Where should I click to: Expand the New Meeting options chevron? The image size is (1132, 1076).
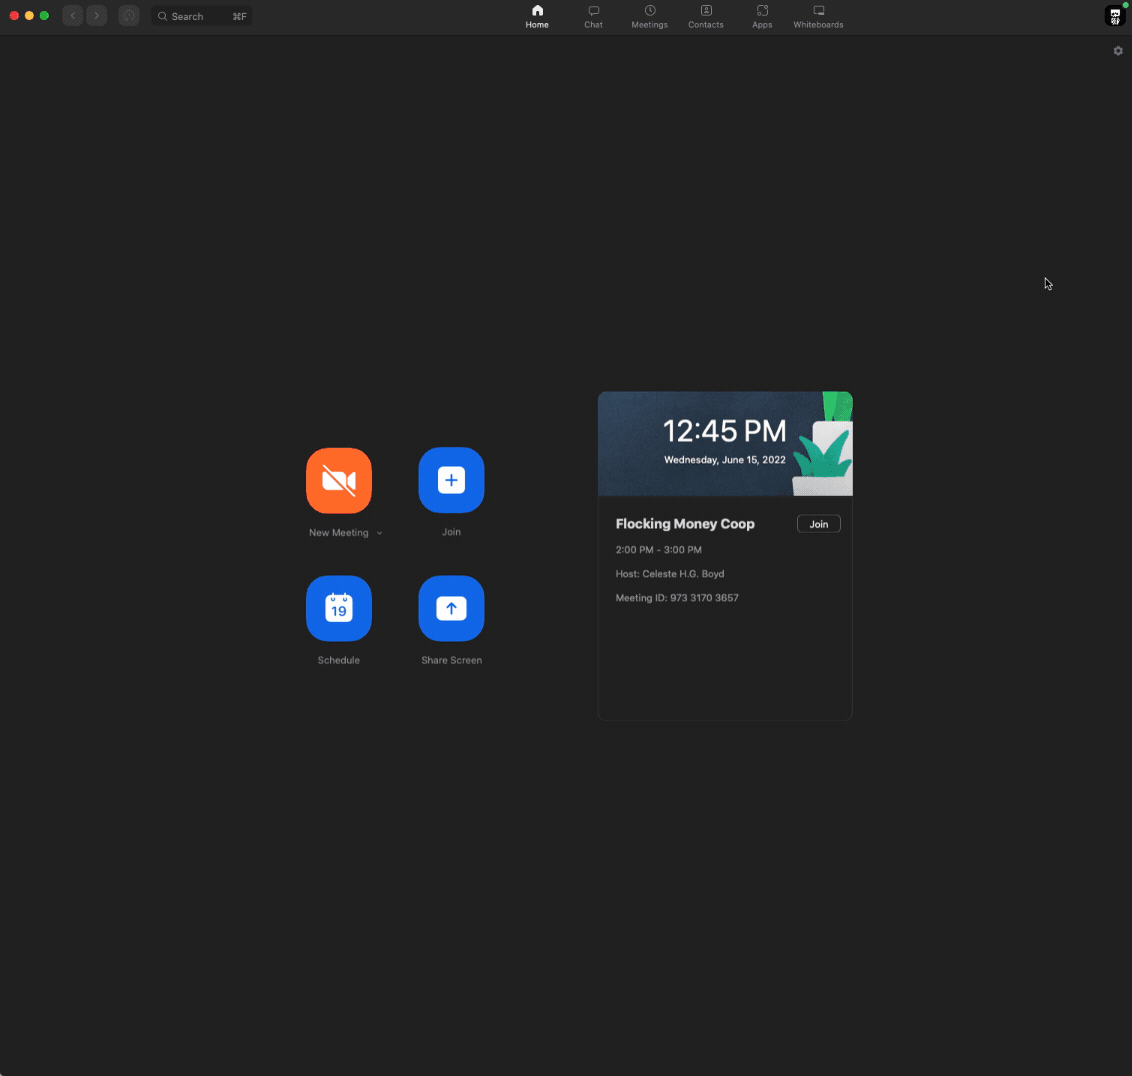[x=379, y=533]
